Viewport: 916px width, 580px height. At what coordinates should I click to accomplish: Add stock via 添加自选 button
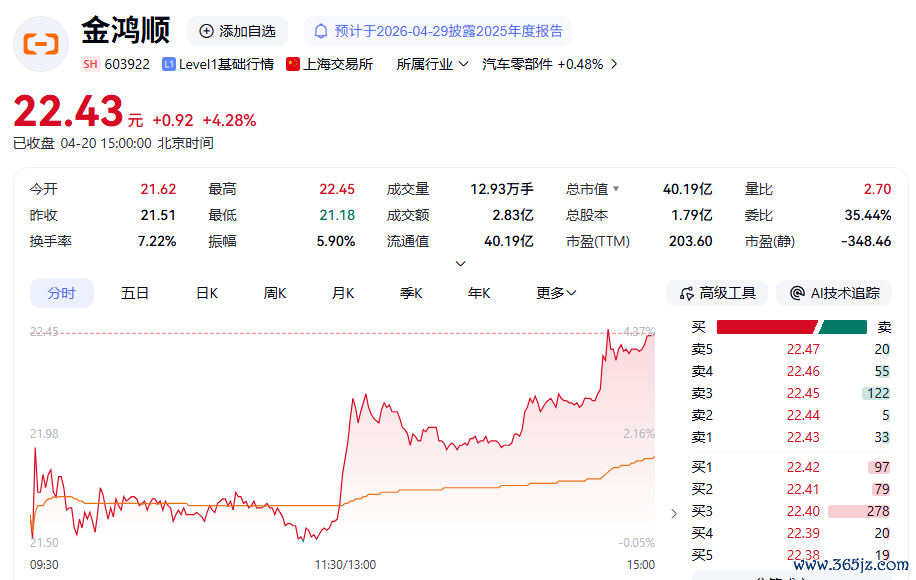(237, 31)
